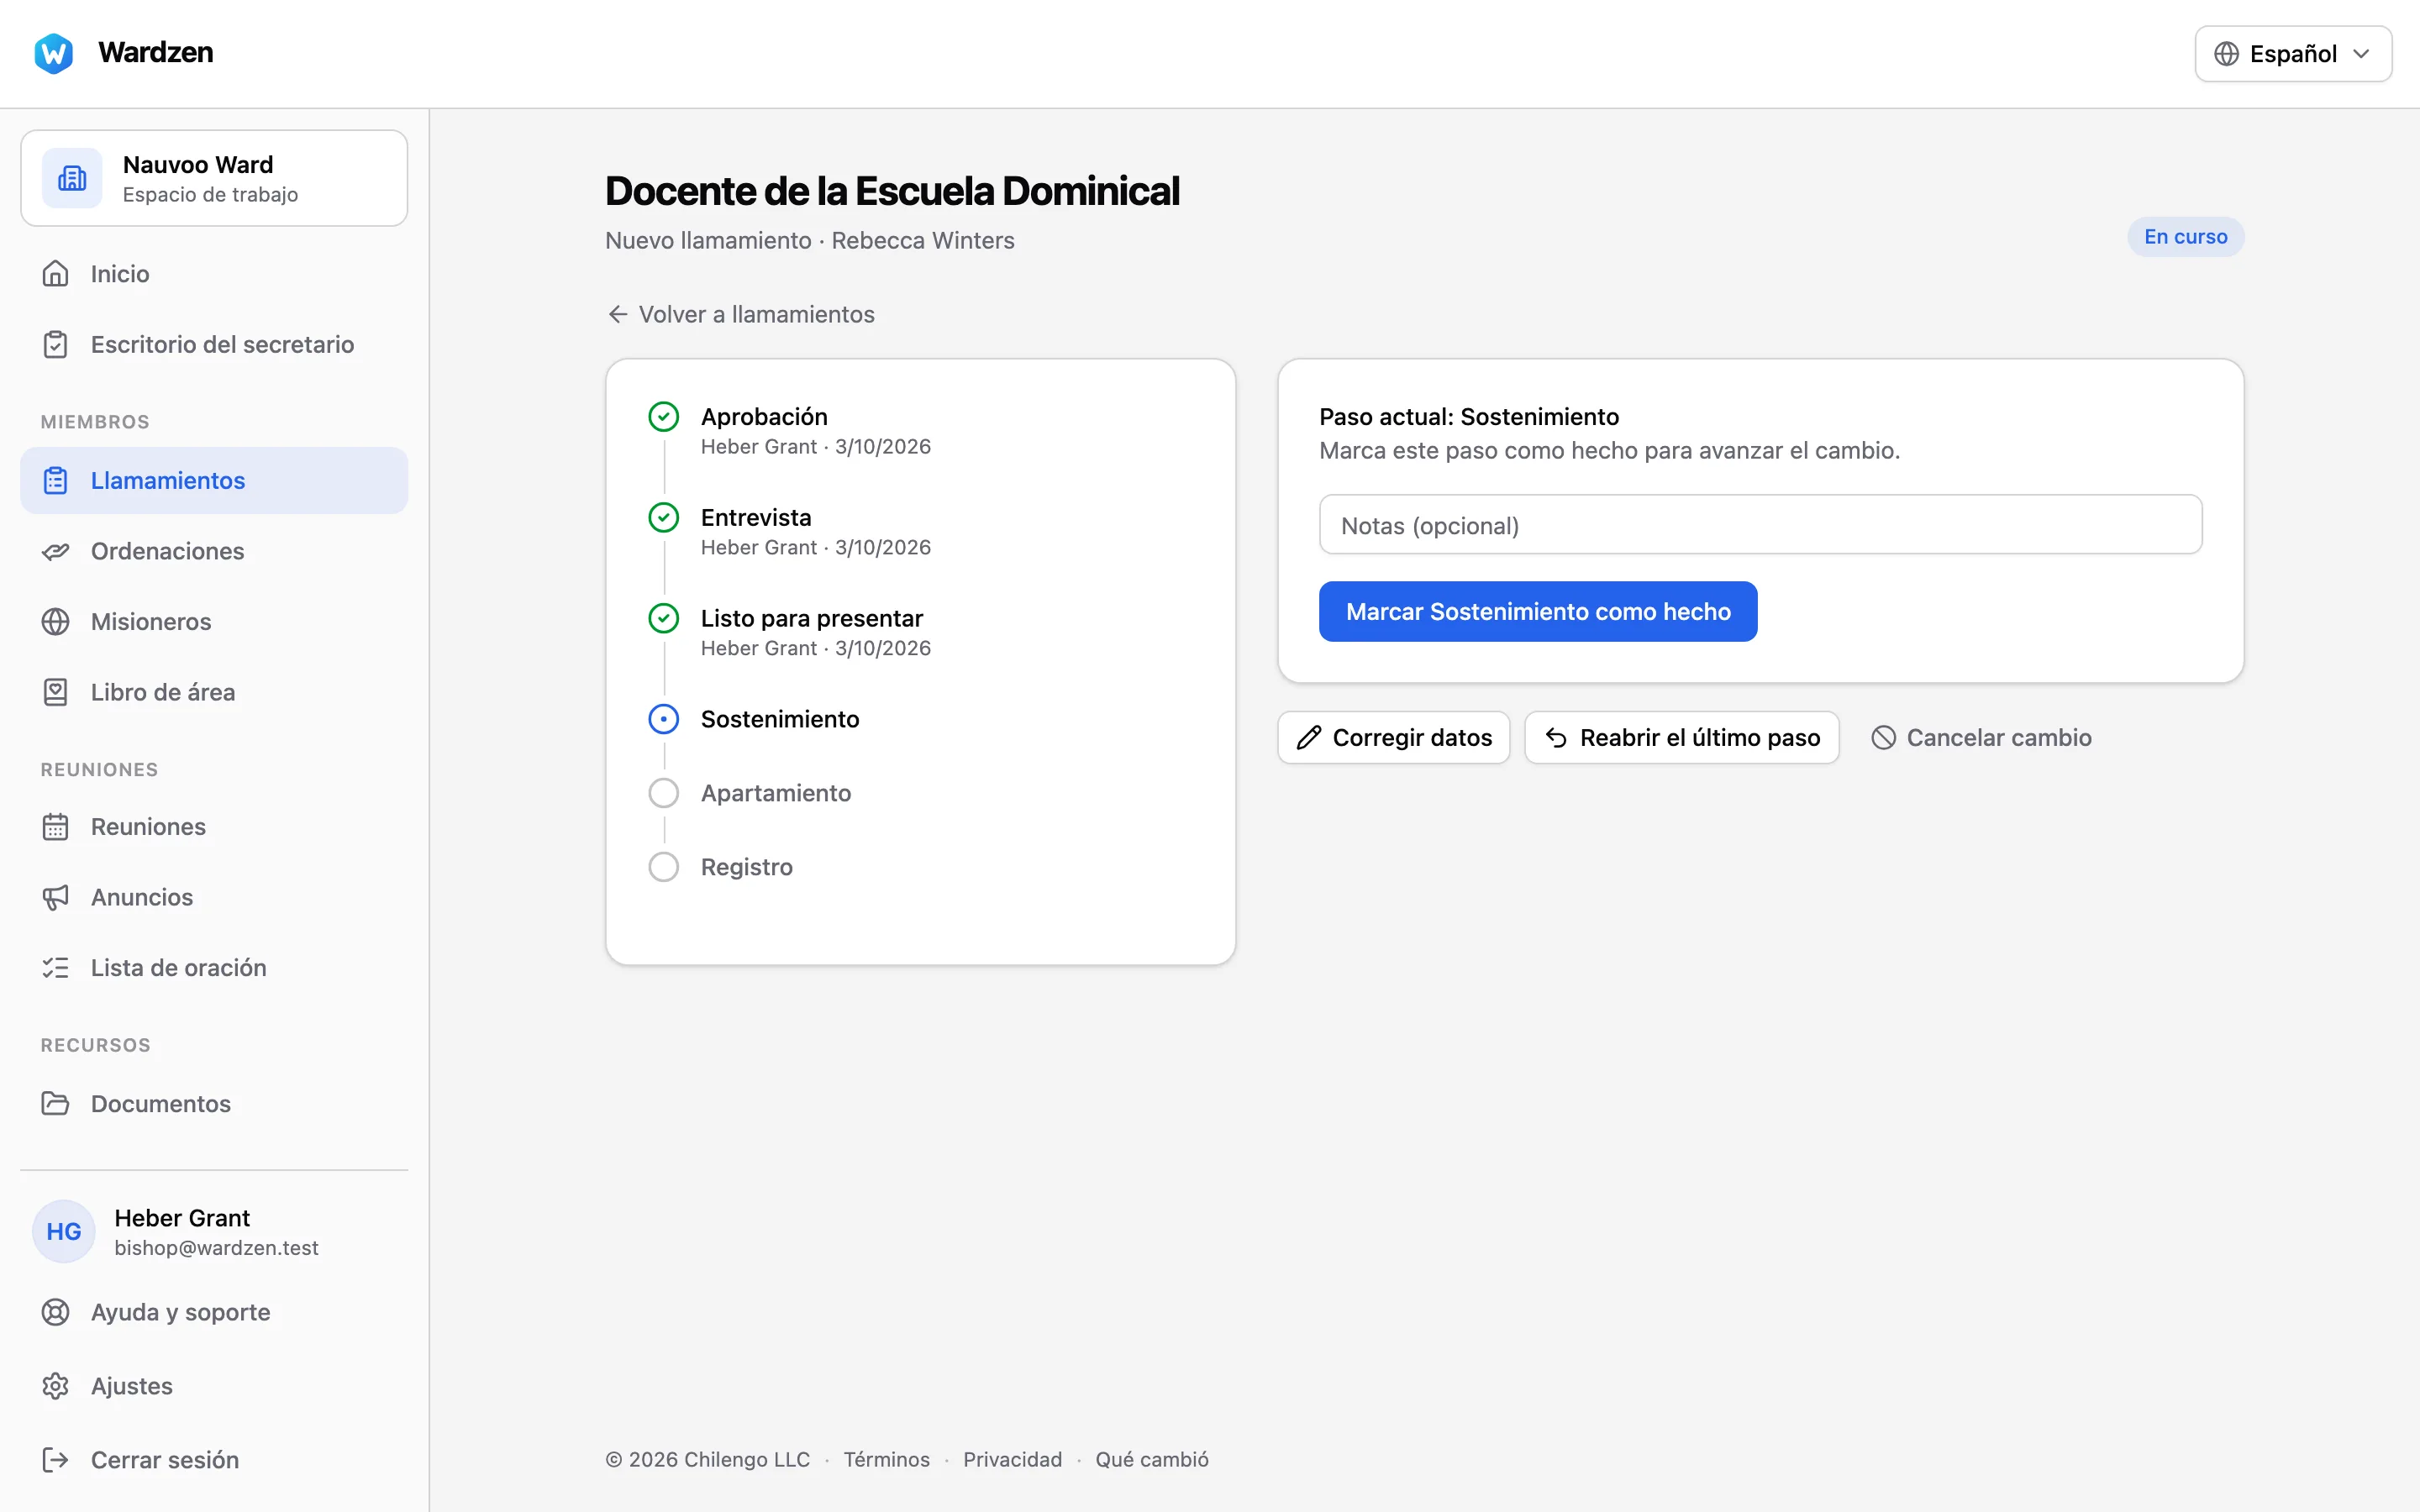Open the Español language dropdown
Viewport: 2420px width, 1512px height.
point(2293,54)
